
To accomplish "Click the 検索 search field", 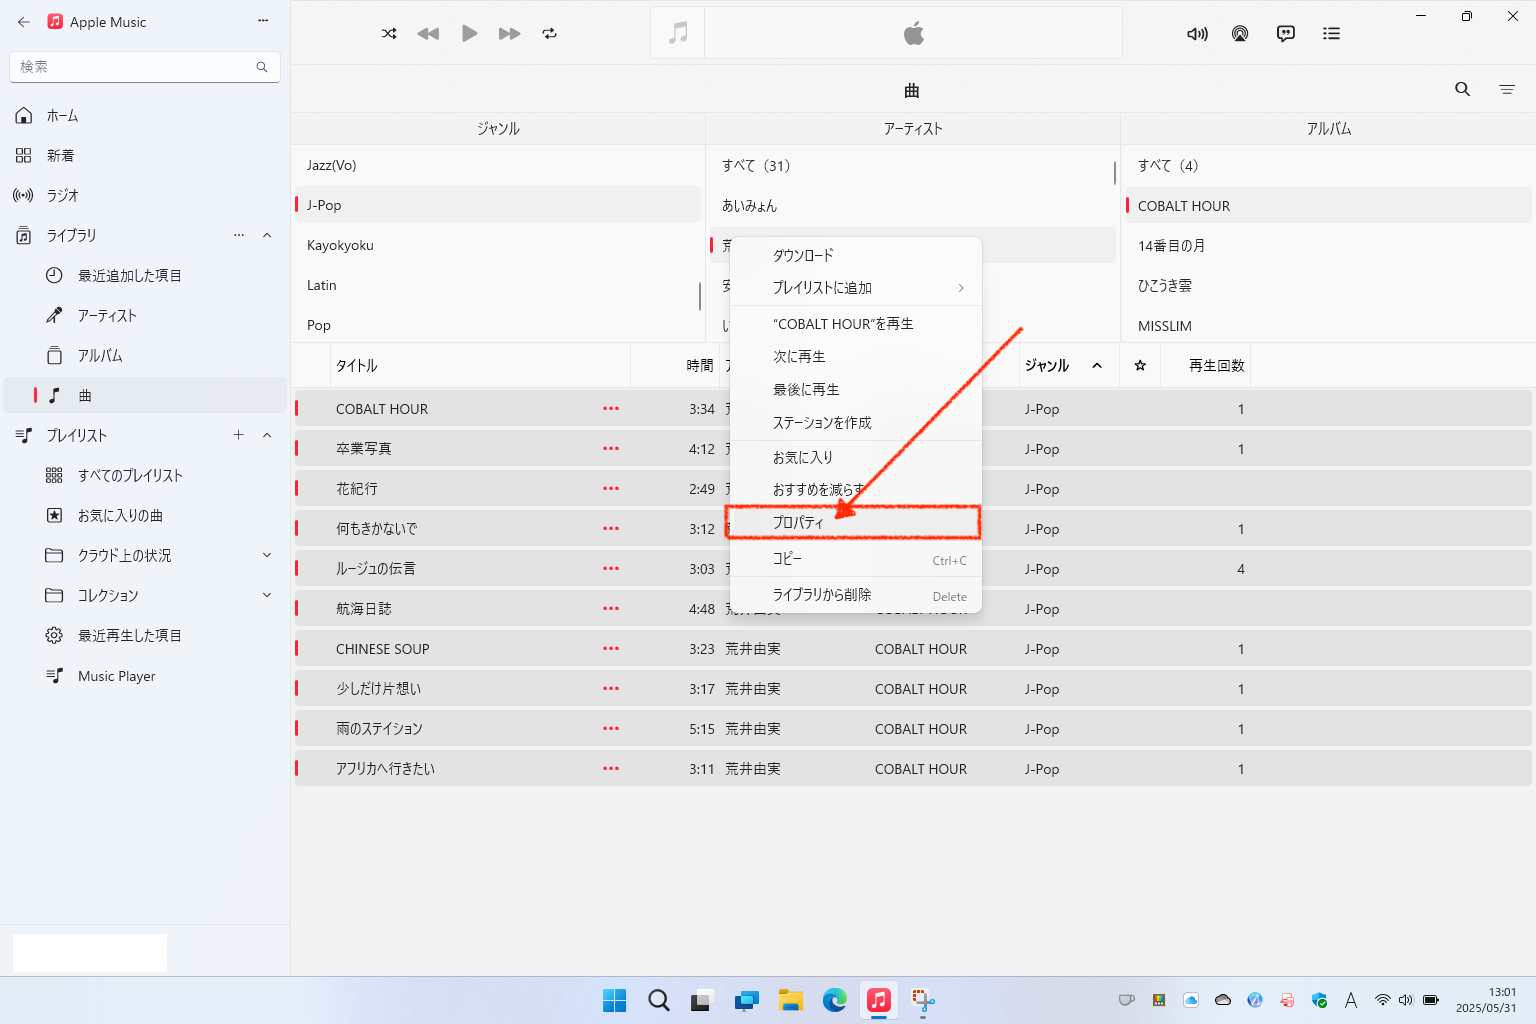I will (135, 67).
